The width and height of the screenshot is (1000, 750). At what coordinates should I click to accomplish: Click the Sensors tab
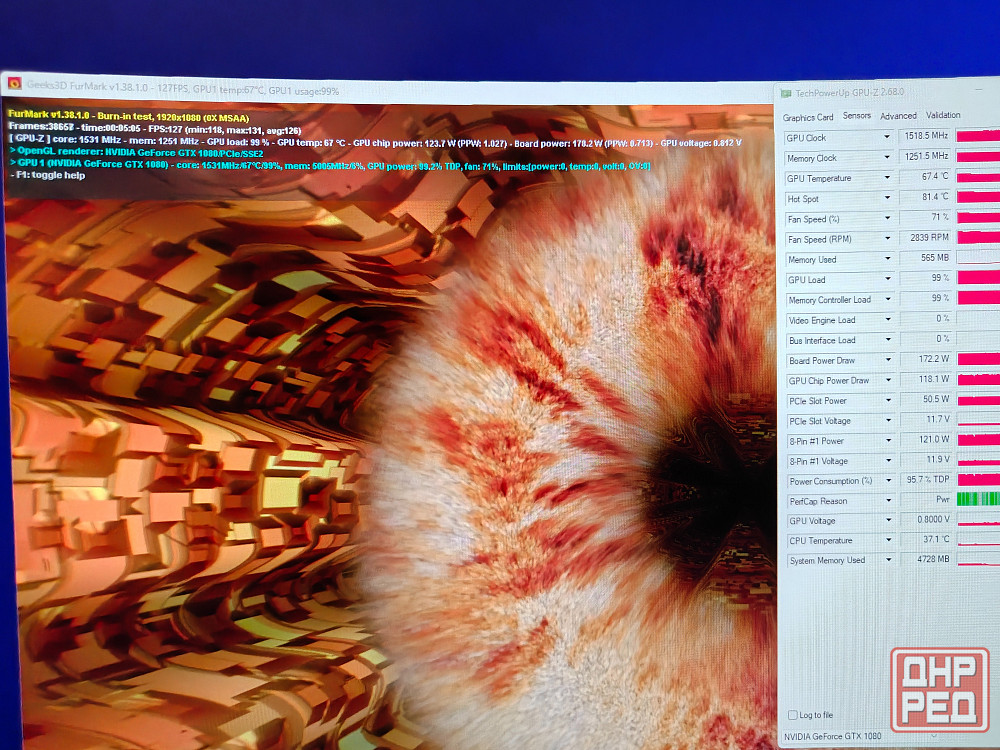point(857,116)
